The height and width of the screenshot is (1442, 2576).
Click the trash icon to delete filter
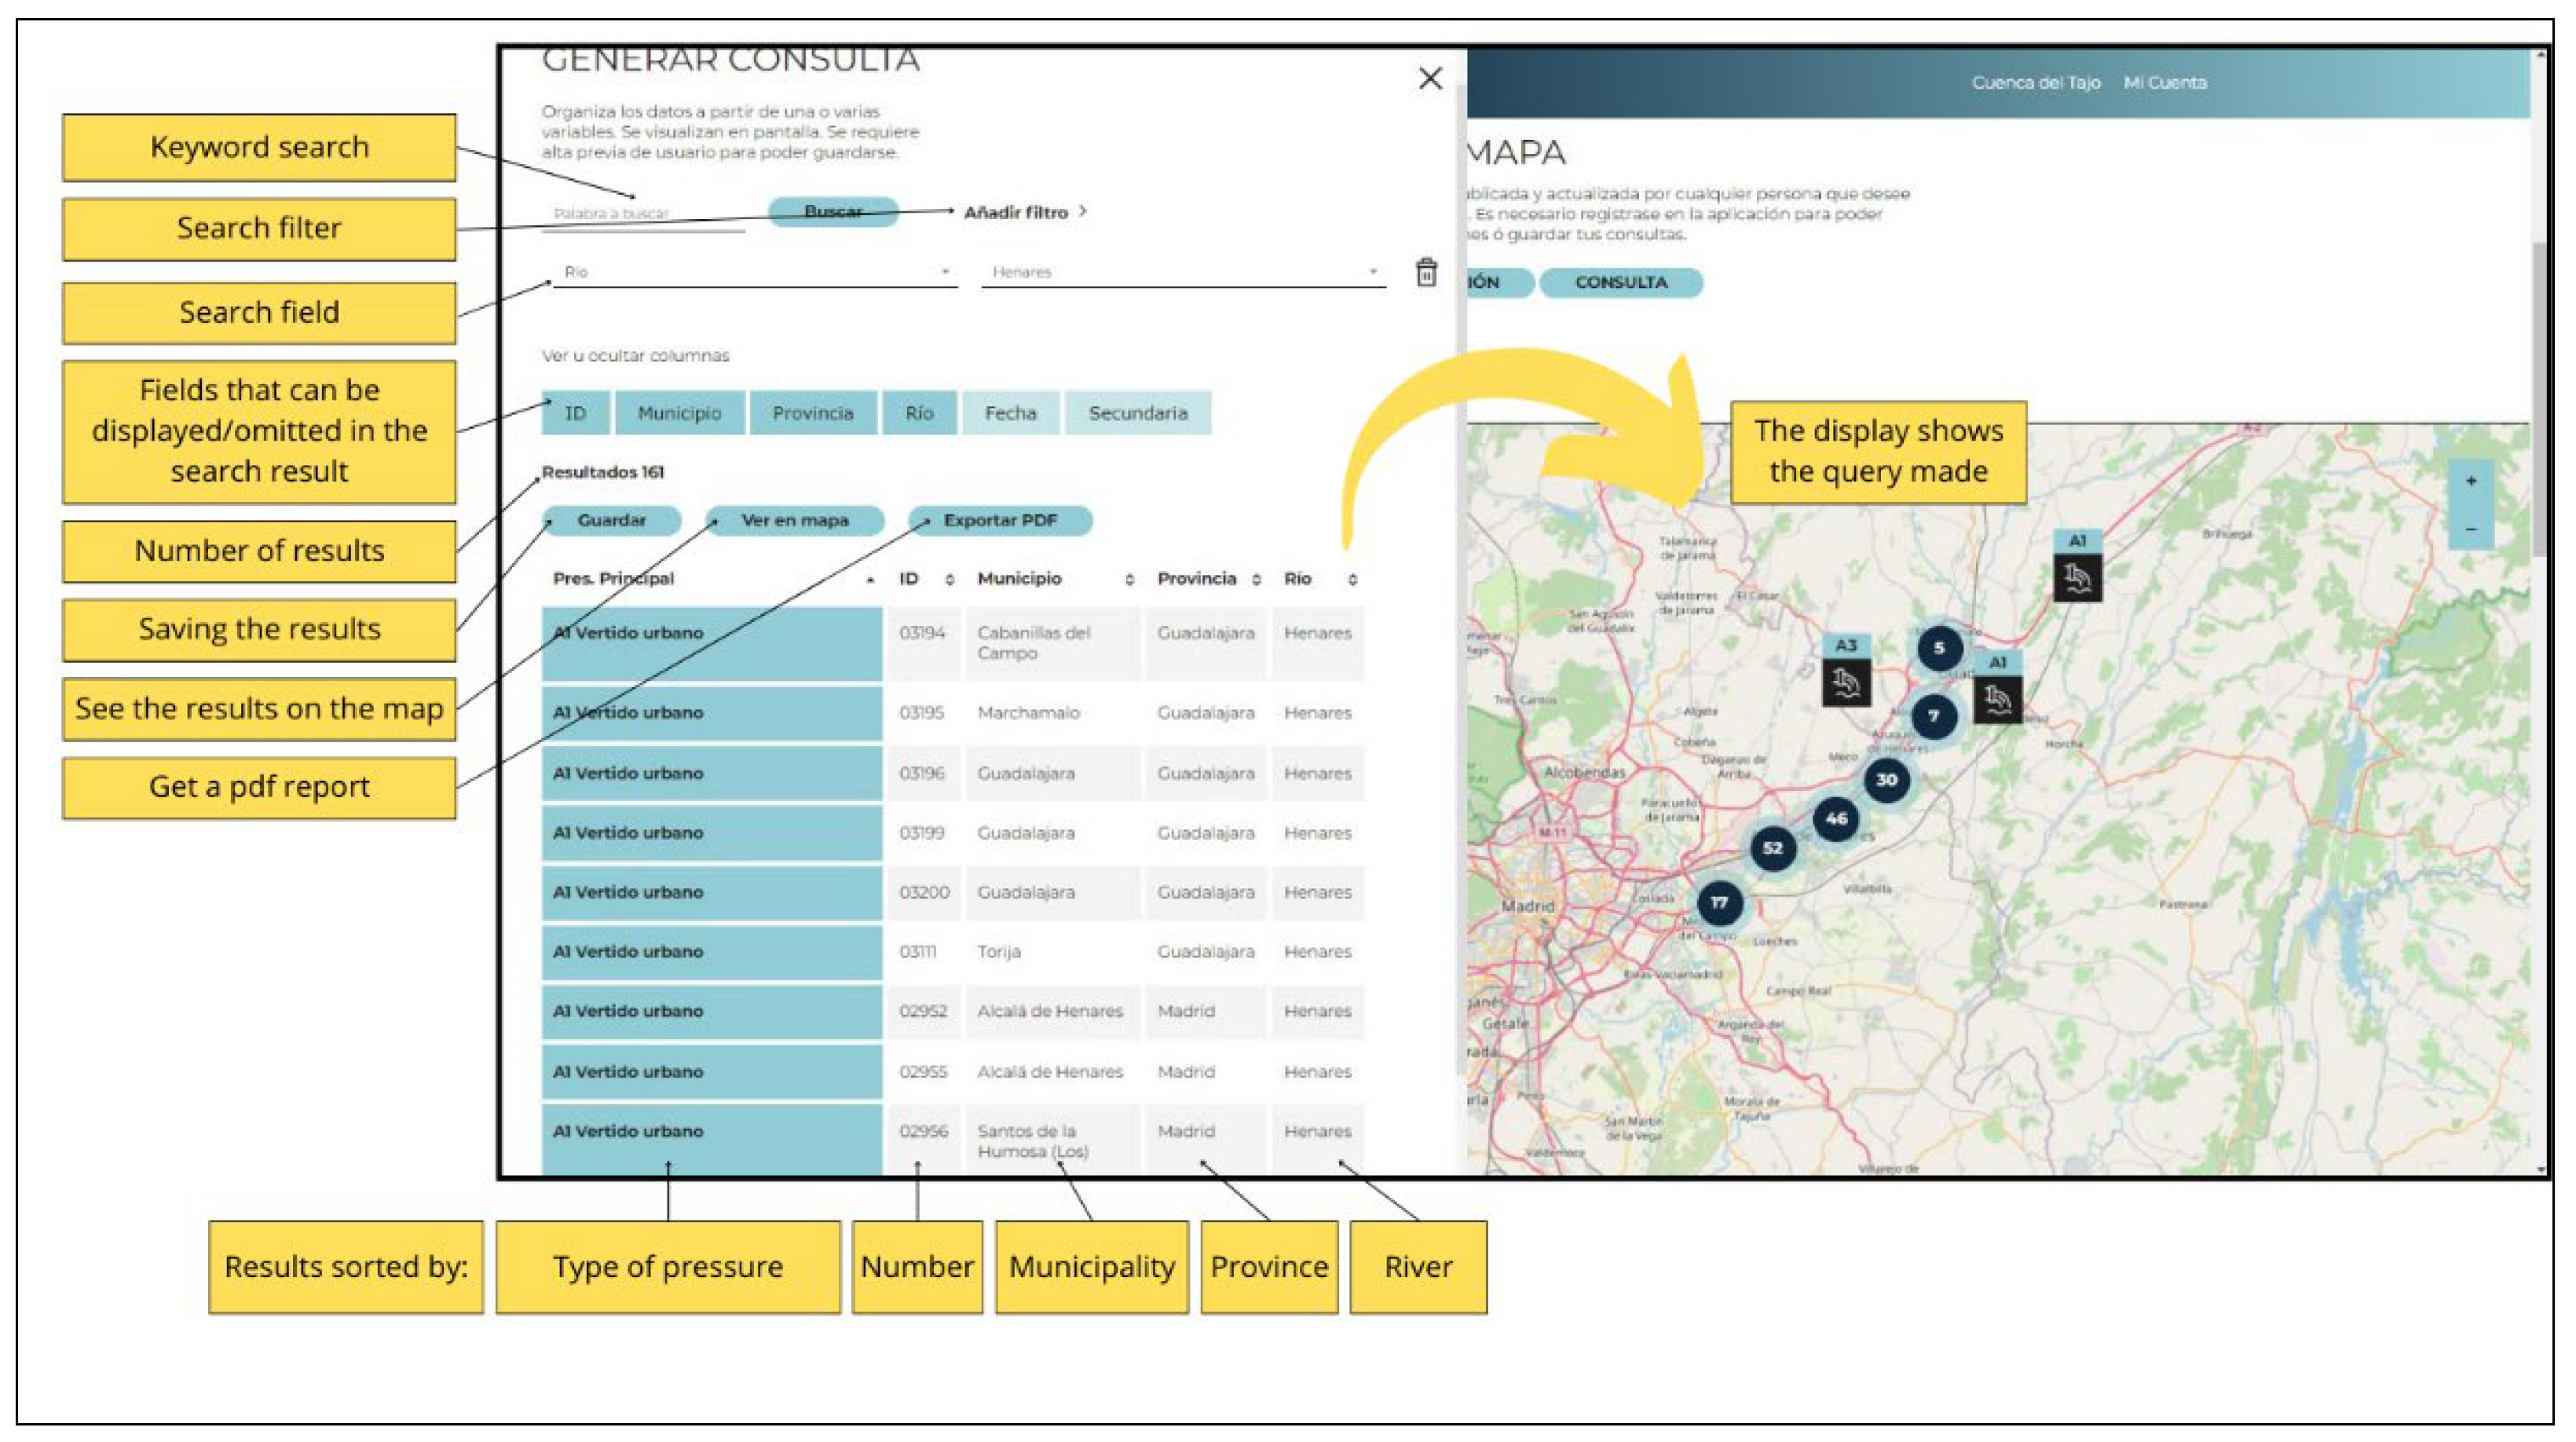point(1426,272)
